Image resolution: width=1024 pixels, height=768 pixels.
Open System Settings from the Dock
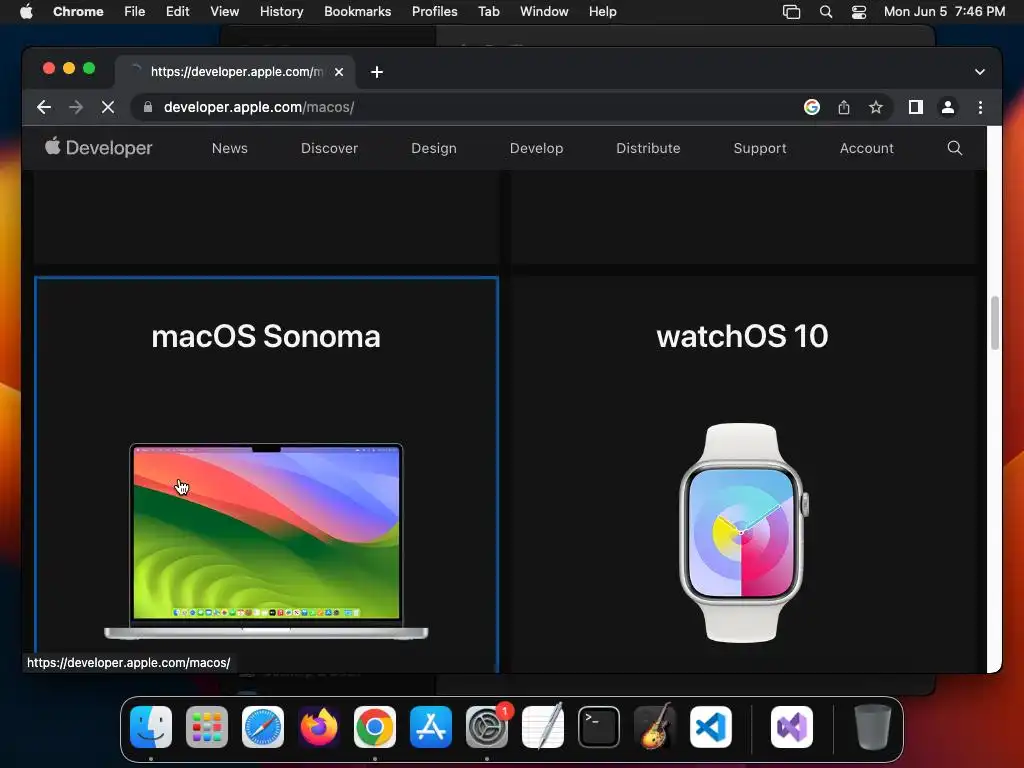tap(487, 727)
